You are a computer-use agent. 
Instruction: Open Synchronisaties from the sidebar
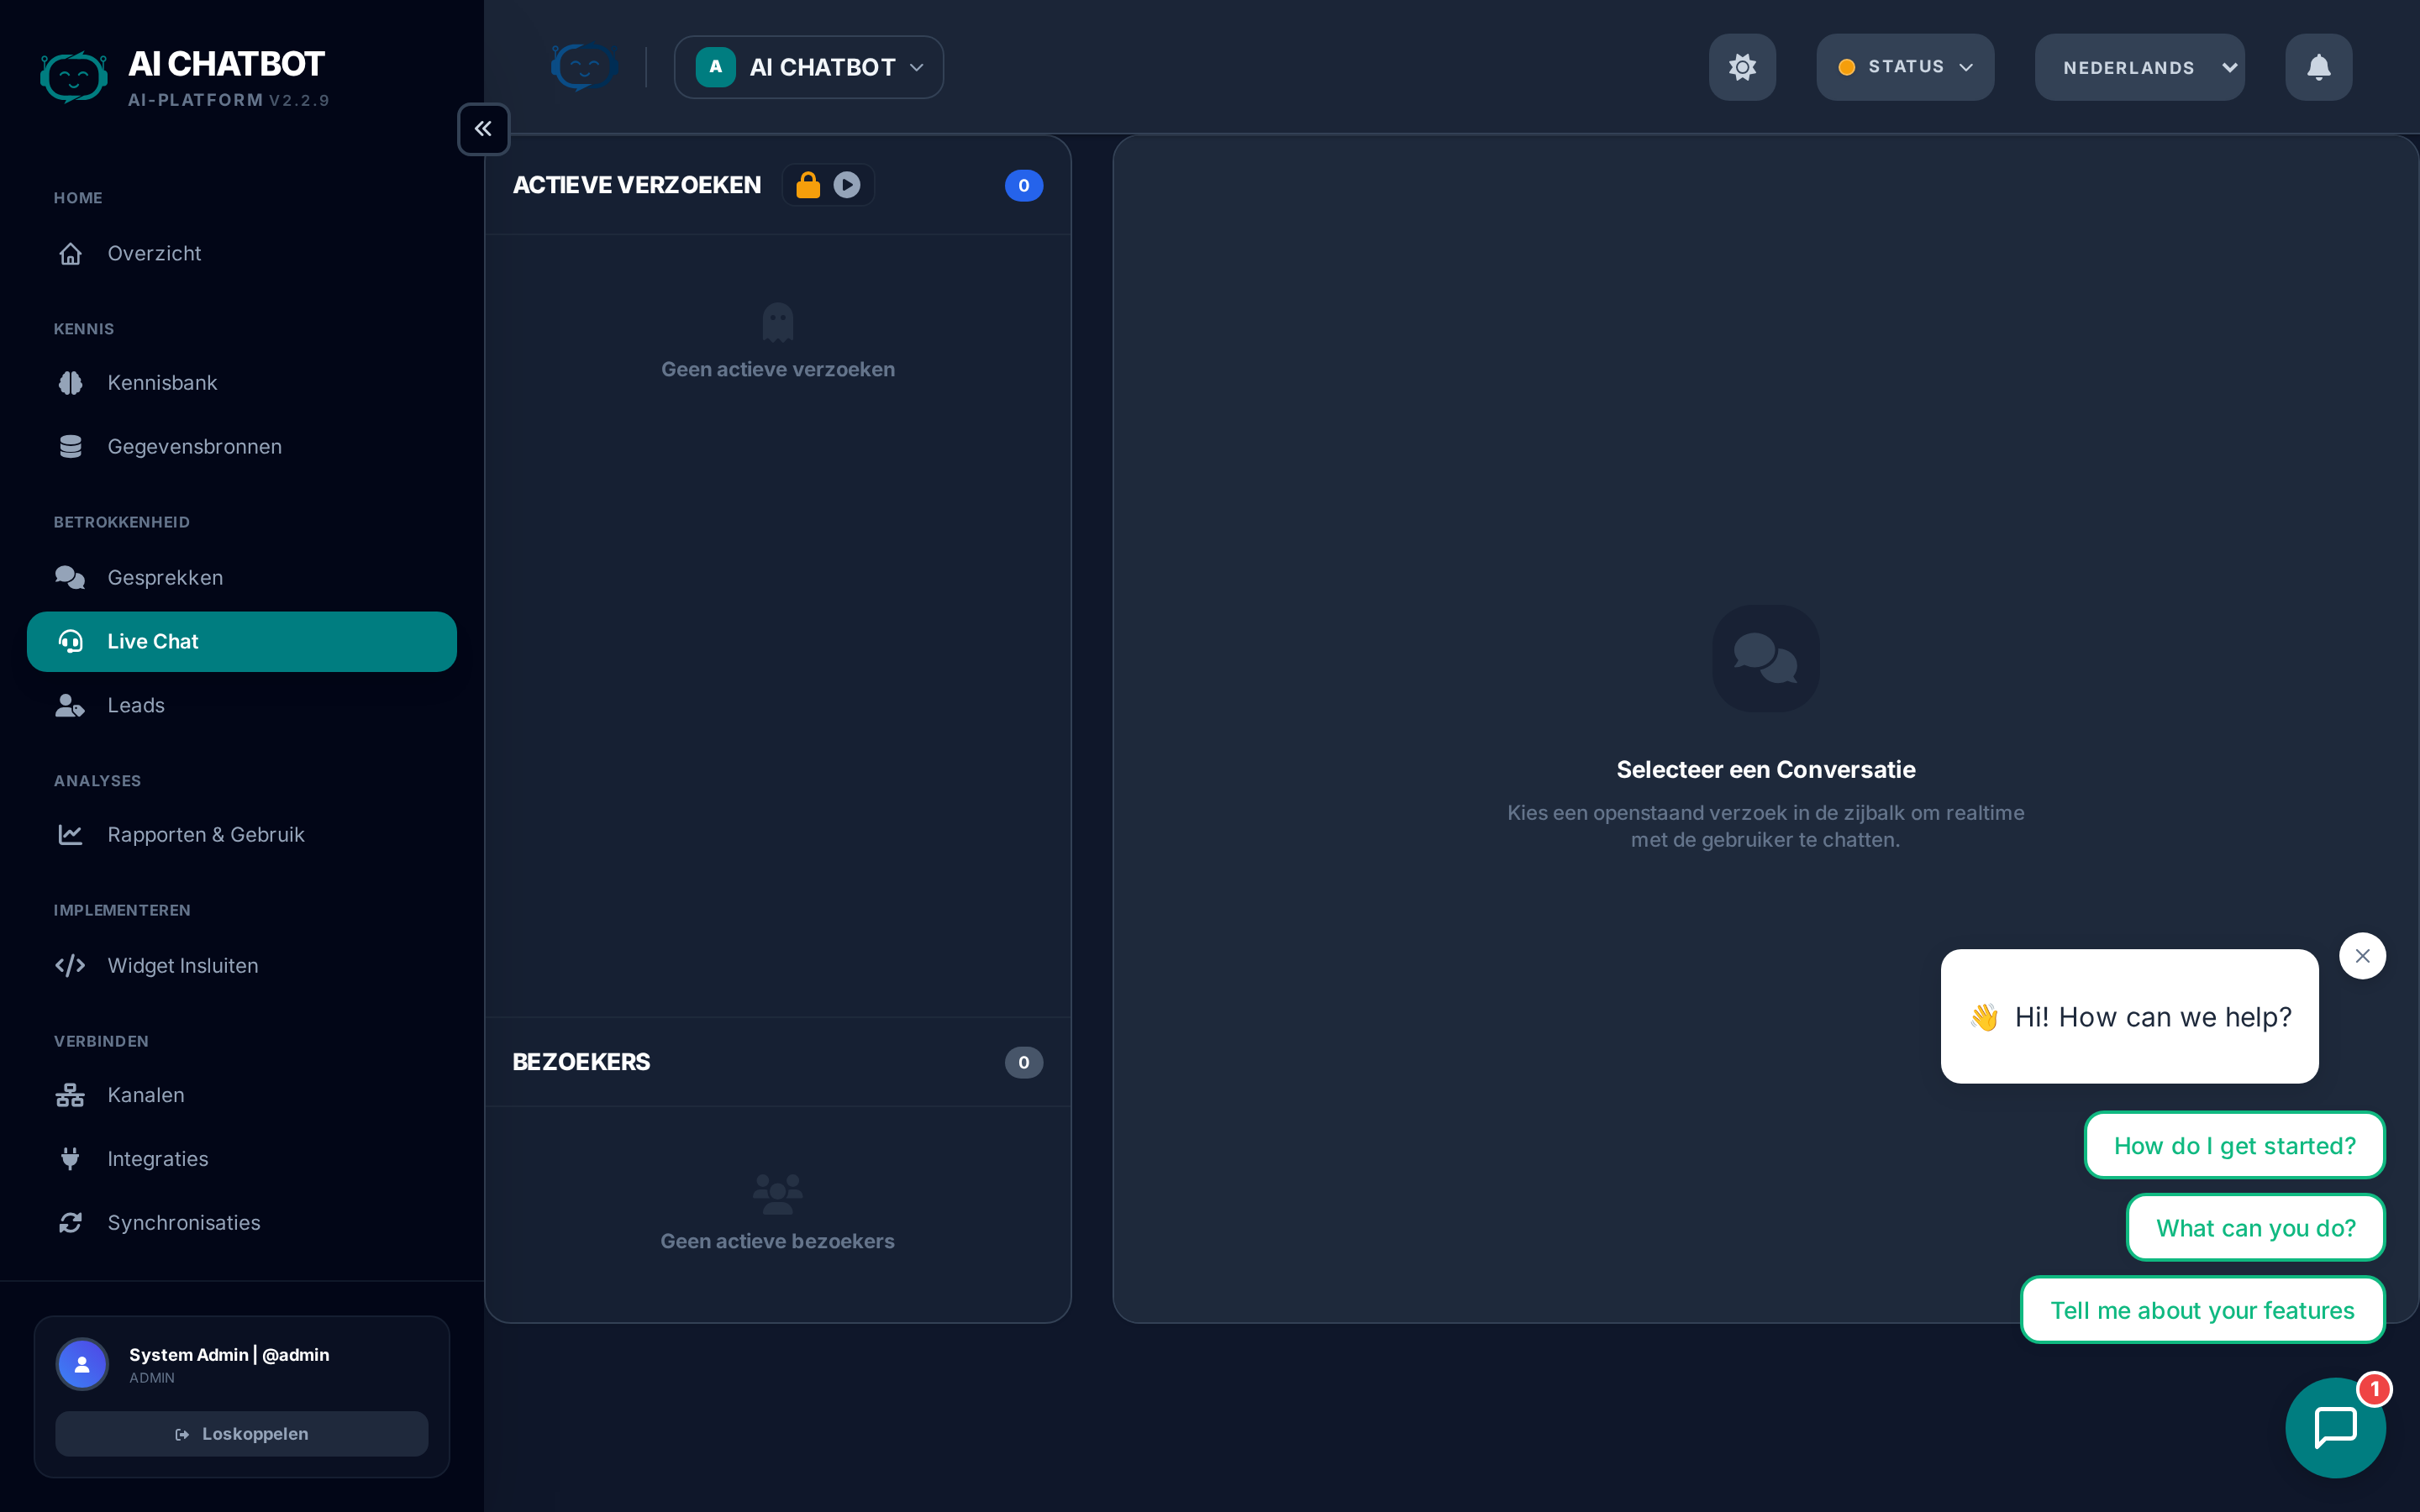pyautogui.click(x=184, y=1222)
